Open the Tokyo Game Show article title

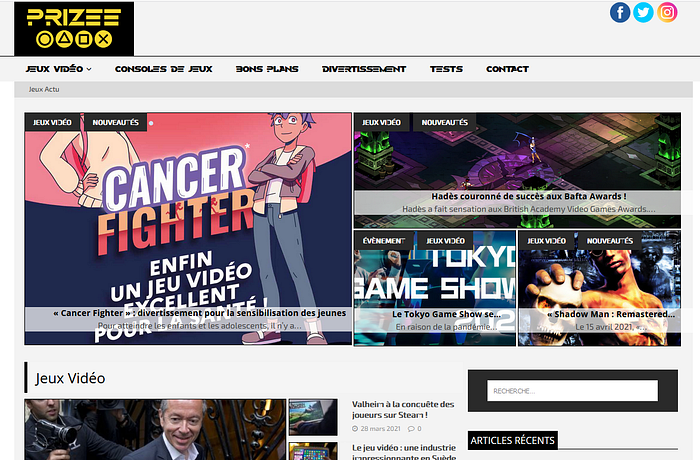[446, 314]
